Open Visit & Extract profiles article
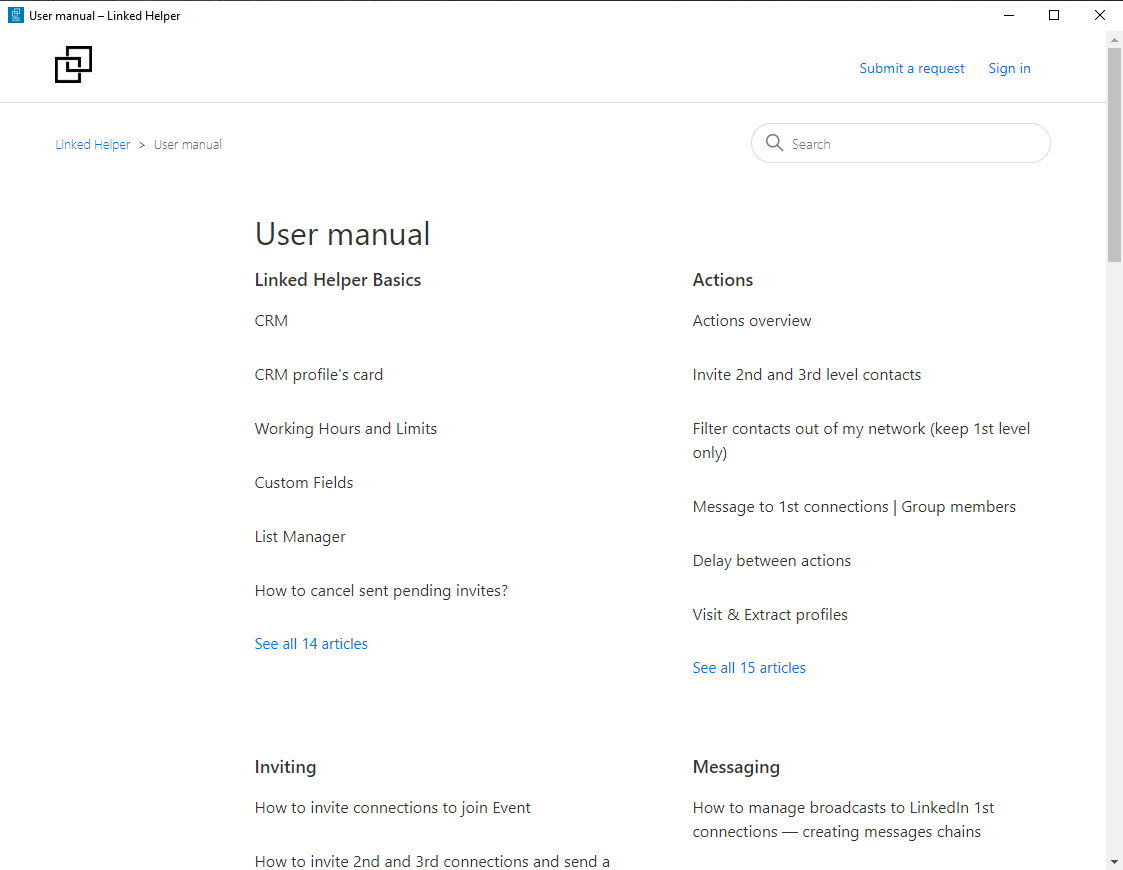This screenshot has width=1123, height=870. point(770,614)
